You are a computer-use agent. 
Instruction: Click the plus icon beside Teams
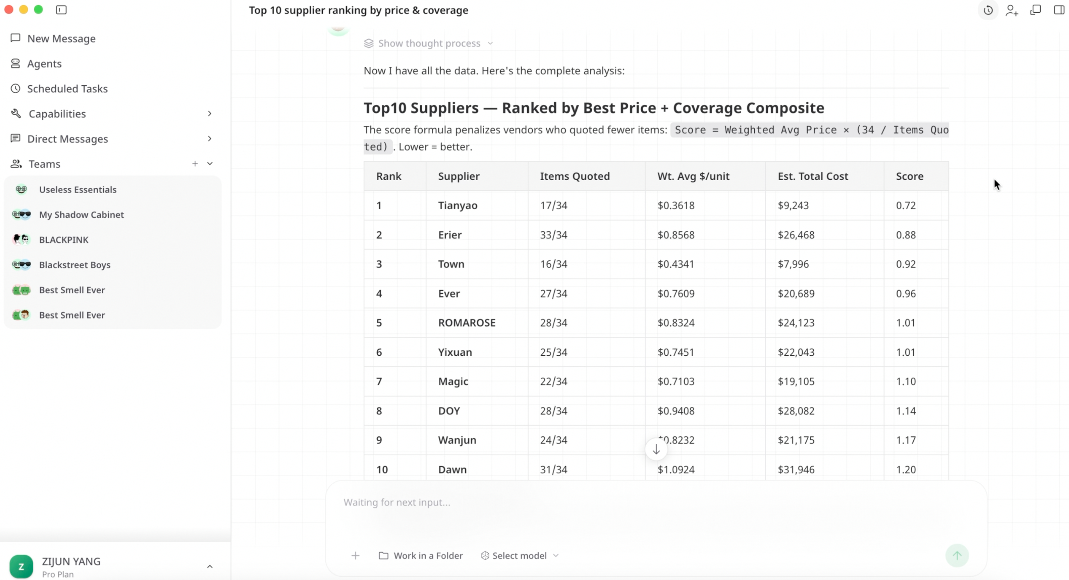[x=195, y=164]
